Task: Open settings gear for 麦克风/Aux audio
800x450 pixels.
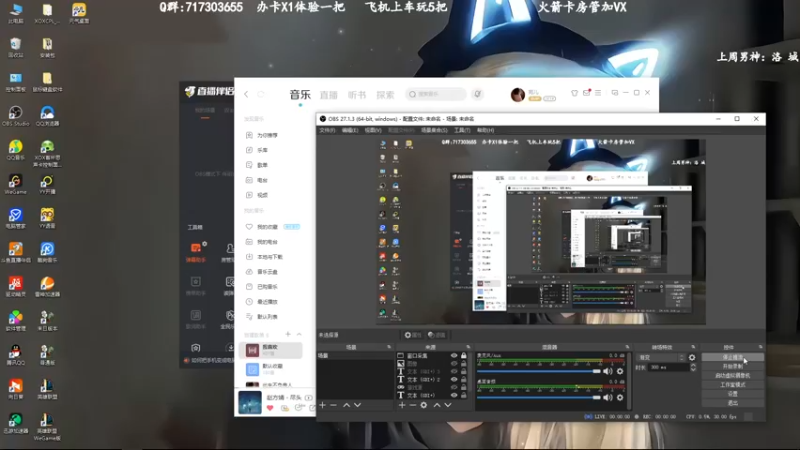Action: pyautogui.click(x=620, y=371)
